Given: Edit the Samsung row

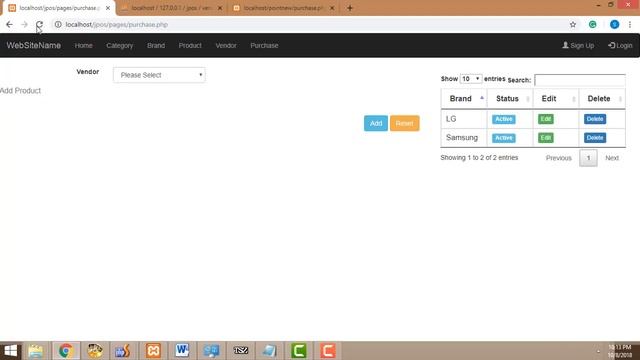Looking at the screenshot, I should click(546, 138).
